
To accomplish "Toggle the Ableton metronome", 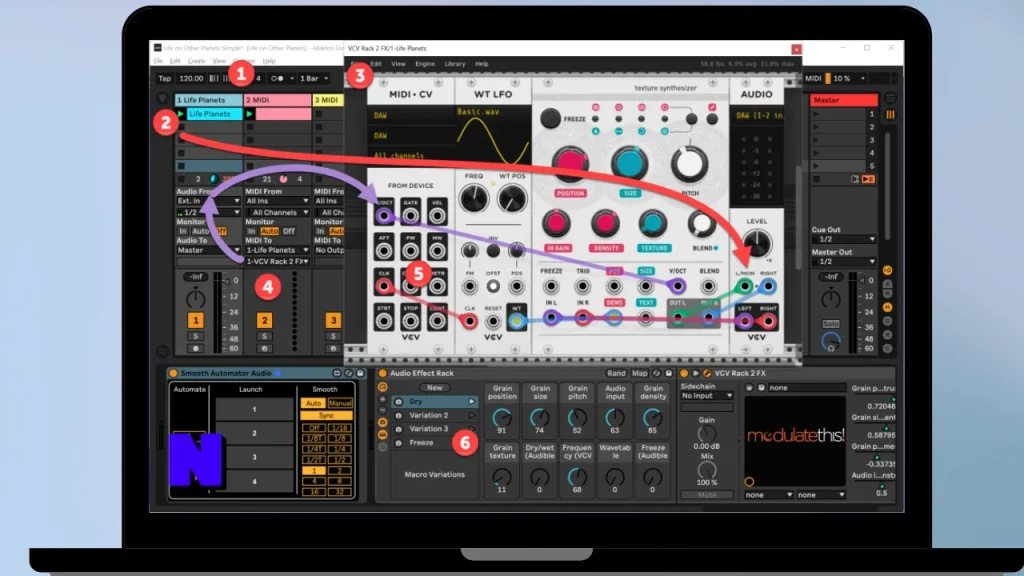I will point(278,78).
